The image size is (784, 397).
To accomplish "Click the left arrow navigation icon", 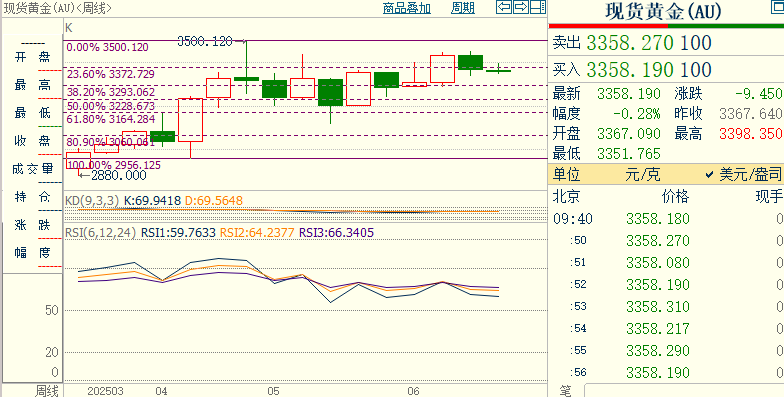I will point(504,7).
